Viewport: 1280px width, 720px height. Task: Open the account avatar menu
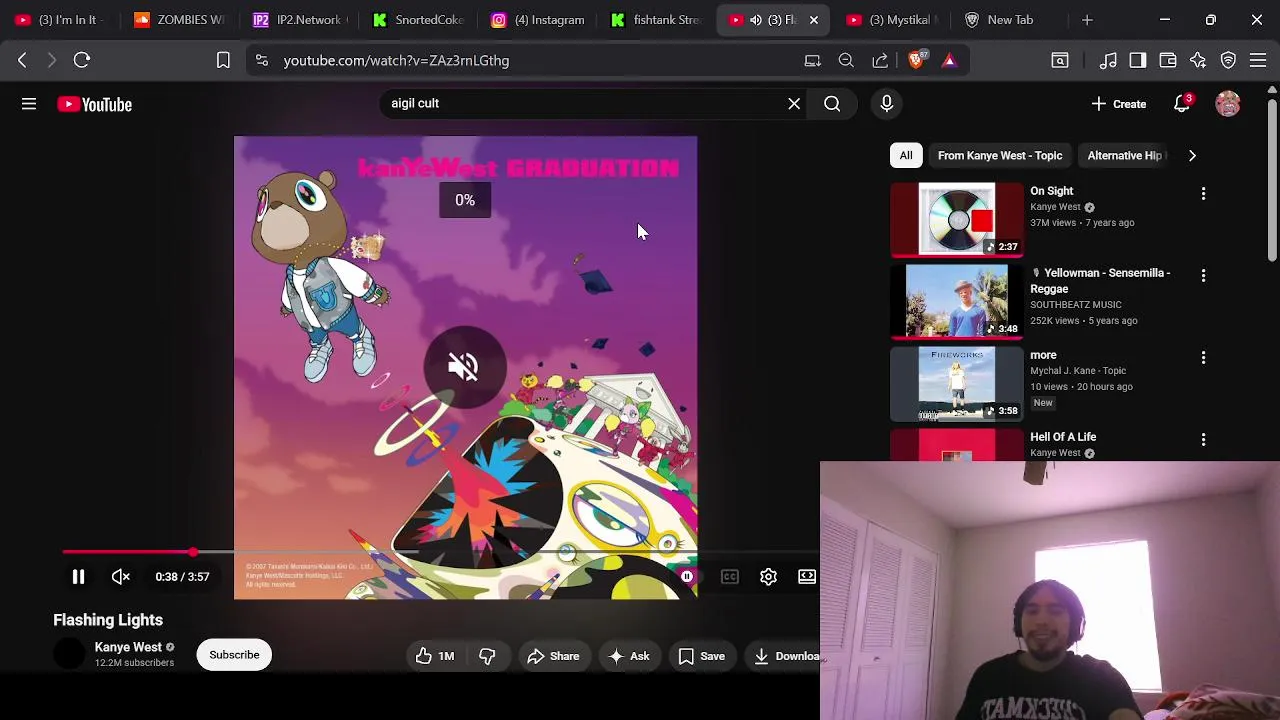click(1228, 104)
